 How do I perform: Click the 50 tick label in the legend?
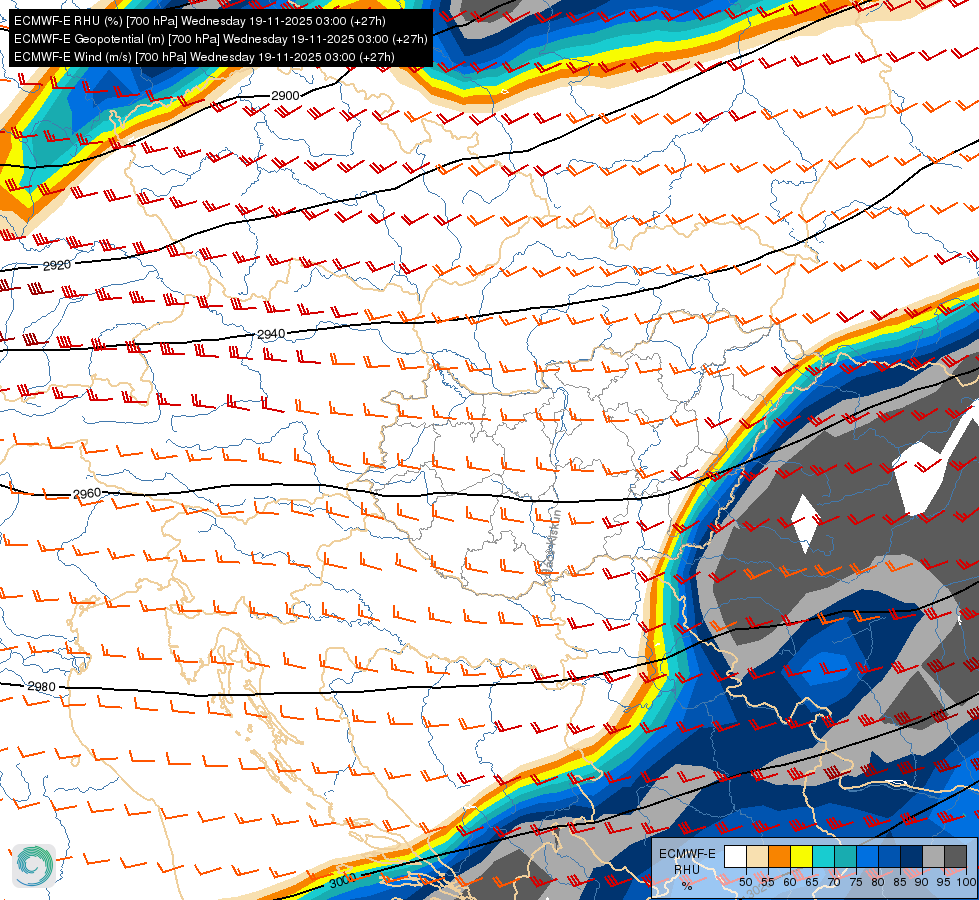pos(745,882)
